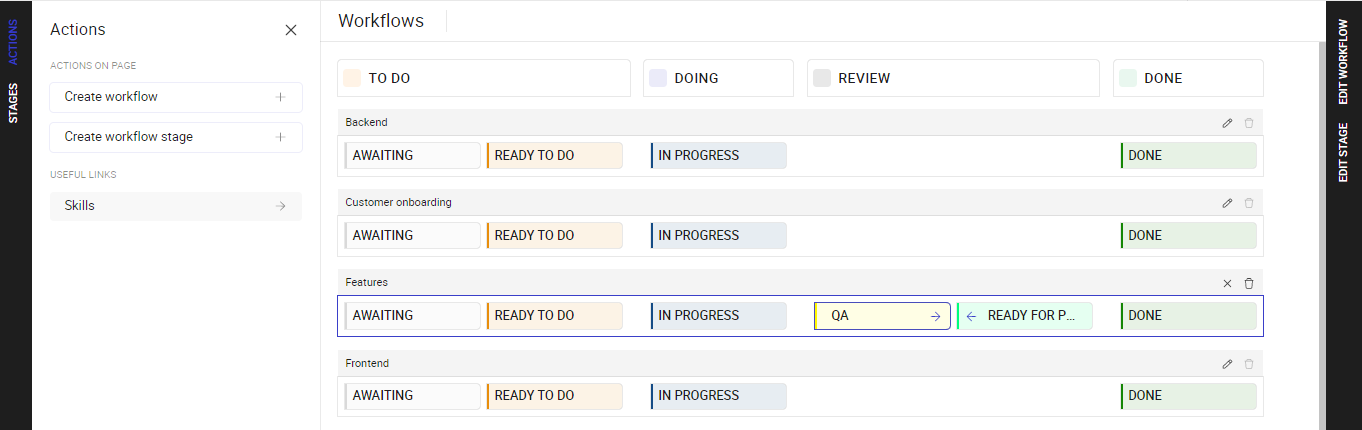Click trash icon for Features workflow
1362x430 pixels.
tap(1248, 283)
